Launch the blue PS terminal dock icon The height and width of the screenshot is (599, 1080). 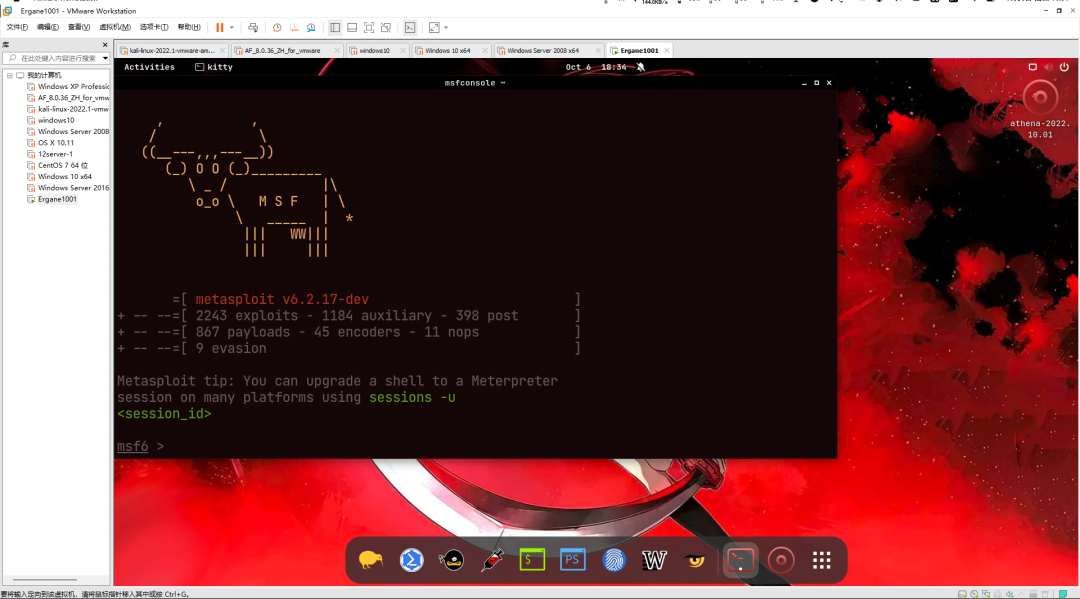click(572, 560)
